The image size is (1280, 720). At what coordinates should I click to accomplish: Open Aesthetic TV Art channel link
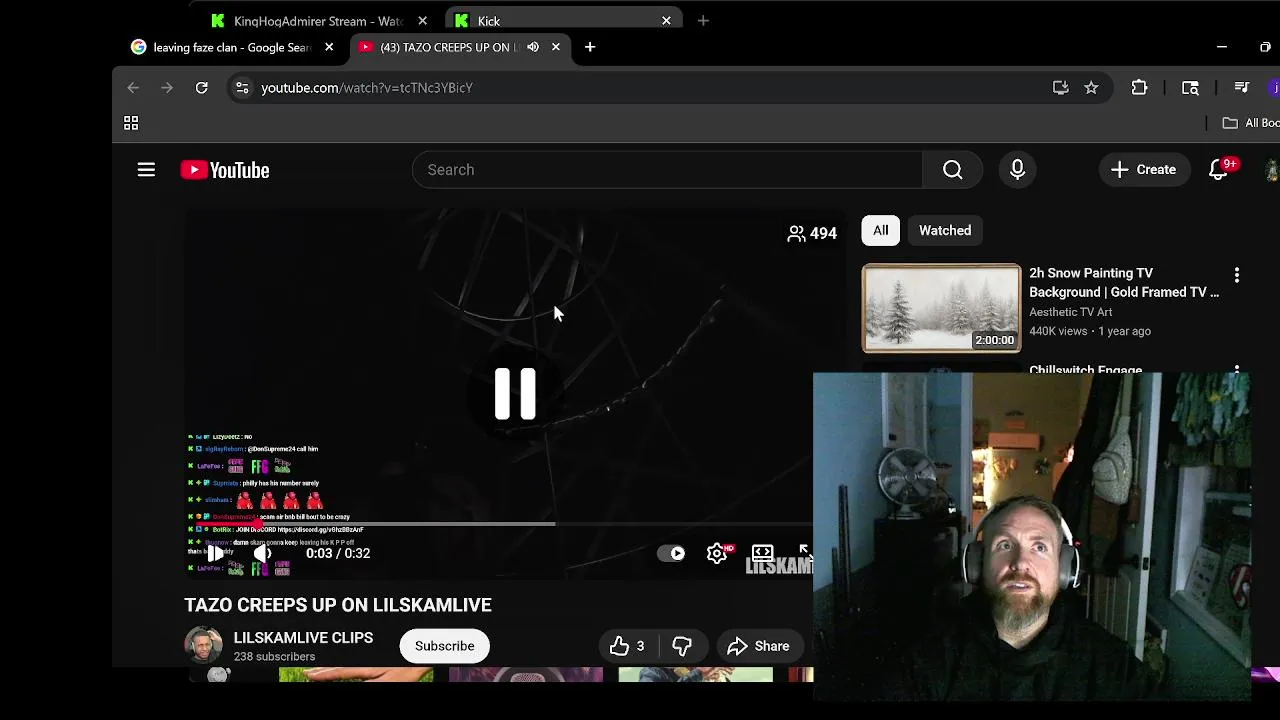click(x=1070, y=312)
